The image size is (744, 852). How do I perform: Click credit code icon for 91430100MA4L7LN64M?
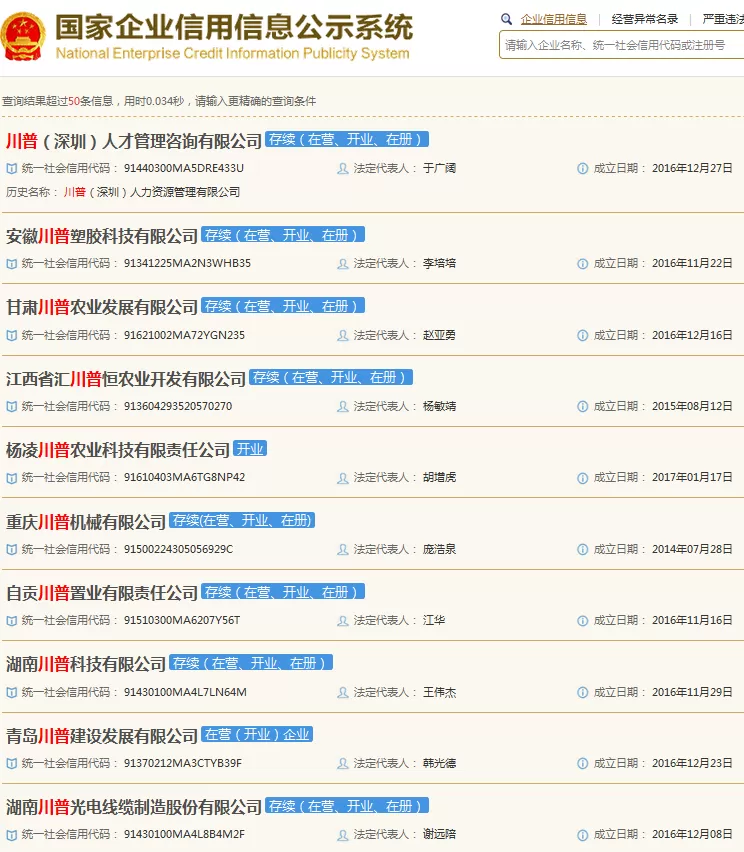pos(11,693)
